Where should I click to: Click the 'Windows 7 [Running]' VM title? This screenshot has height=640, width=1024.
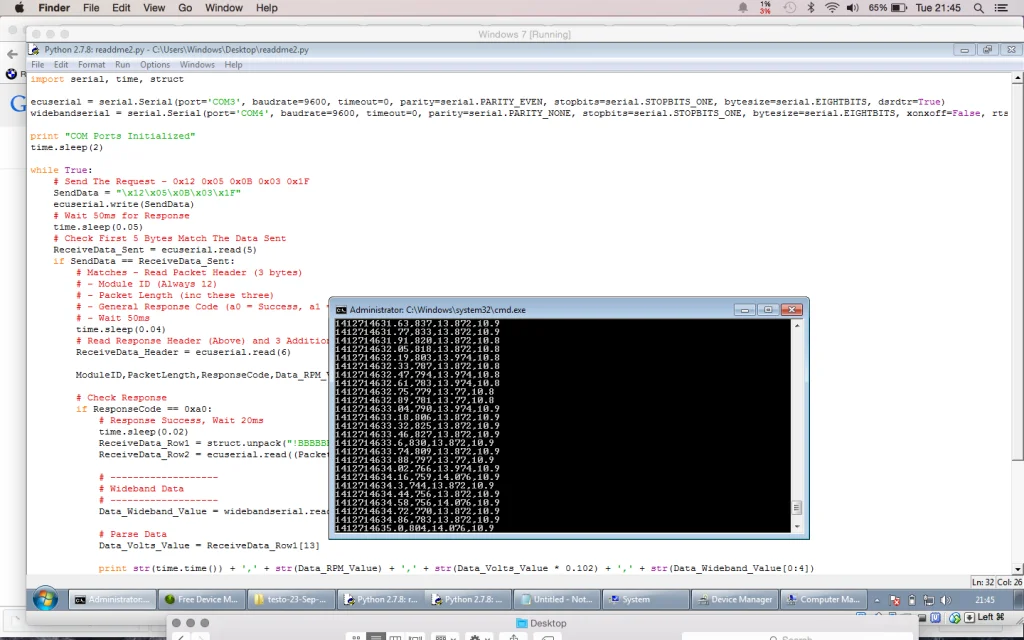point(524,34)
